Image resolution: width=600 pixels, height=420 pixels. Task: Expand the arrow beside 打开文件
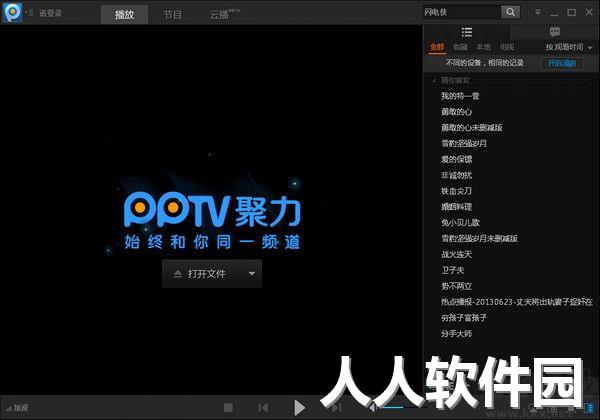pos(252,273)
